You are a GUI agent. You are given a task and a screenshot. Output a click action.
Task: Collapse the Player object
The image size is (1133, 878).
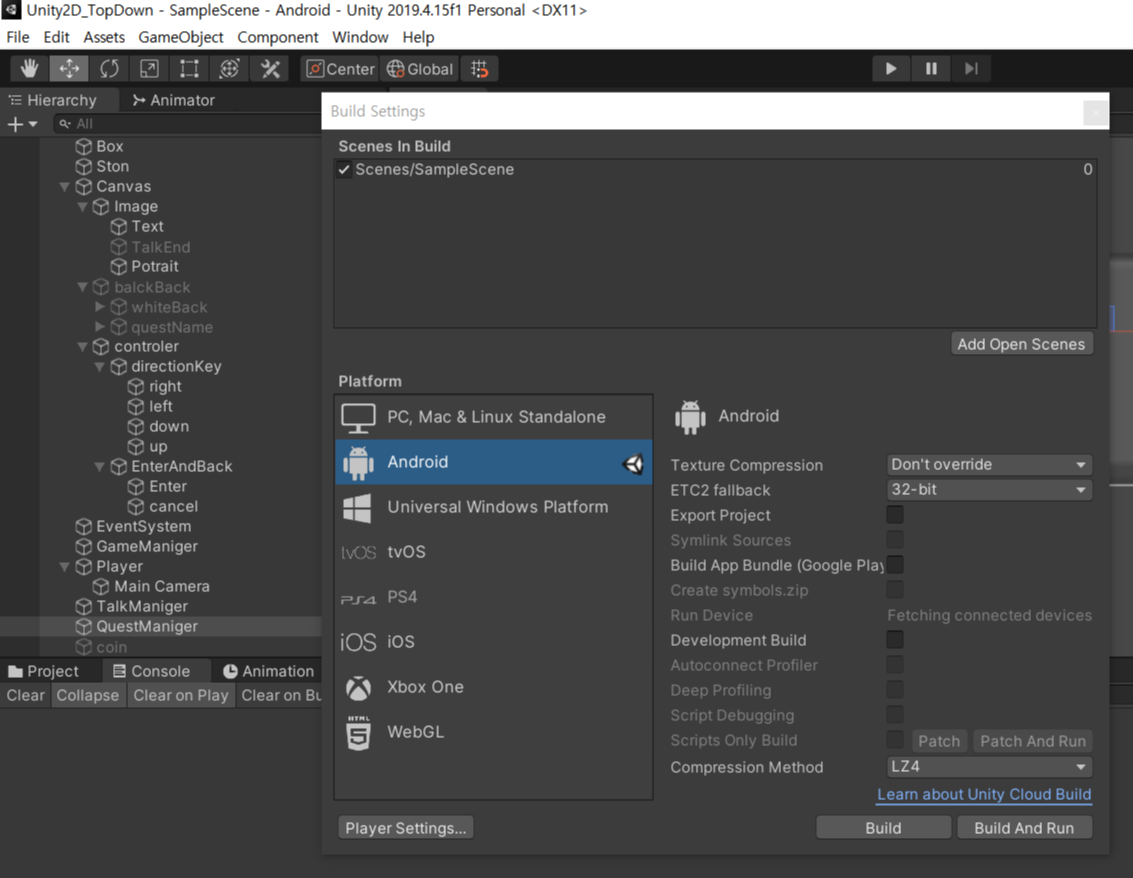(64, 567)
